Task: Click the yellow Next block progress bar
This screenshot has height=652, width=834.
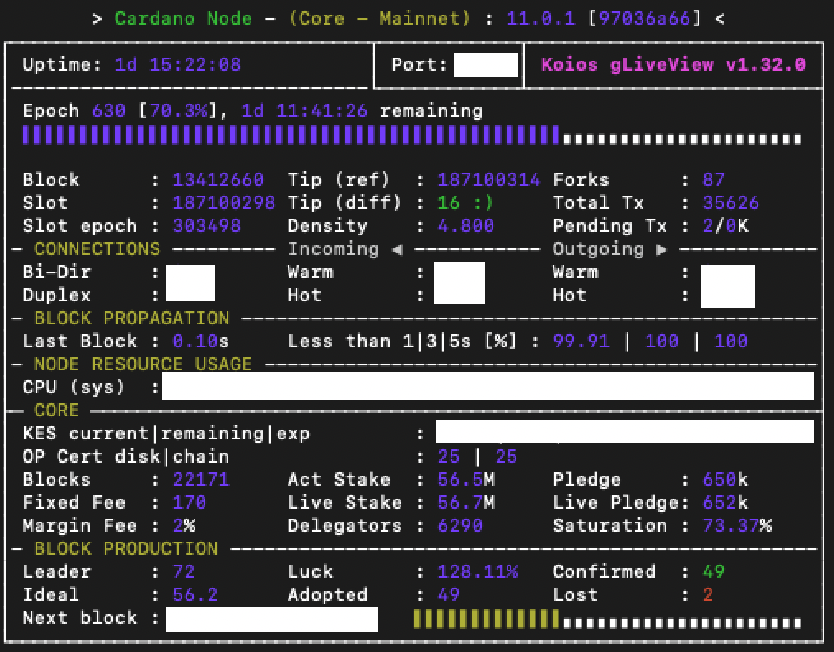Action: (x=486, y=619)
